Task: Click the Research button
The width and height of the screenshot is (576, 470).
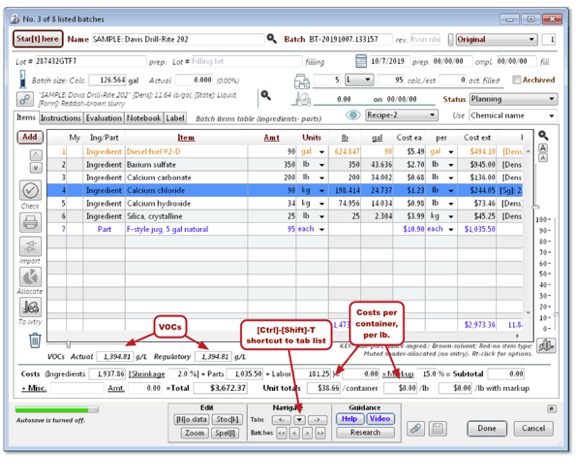Action: pos(365,433)
